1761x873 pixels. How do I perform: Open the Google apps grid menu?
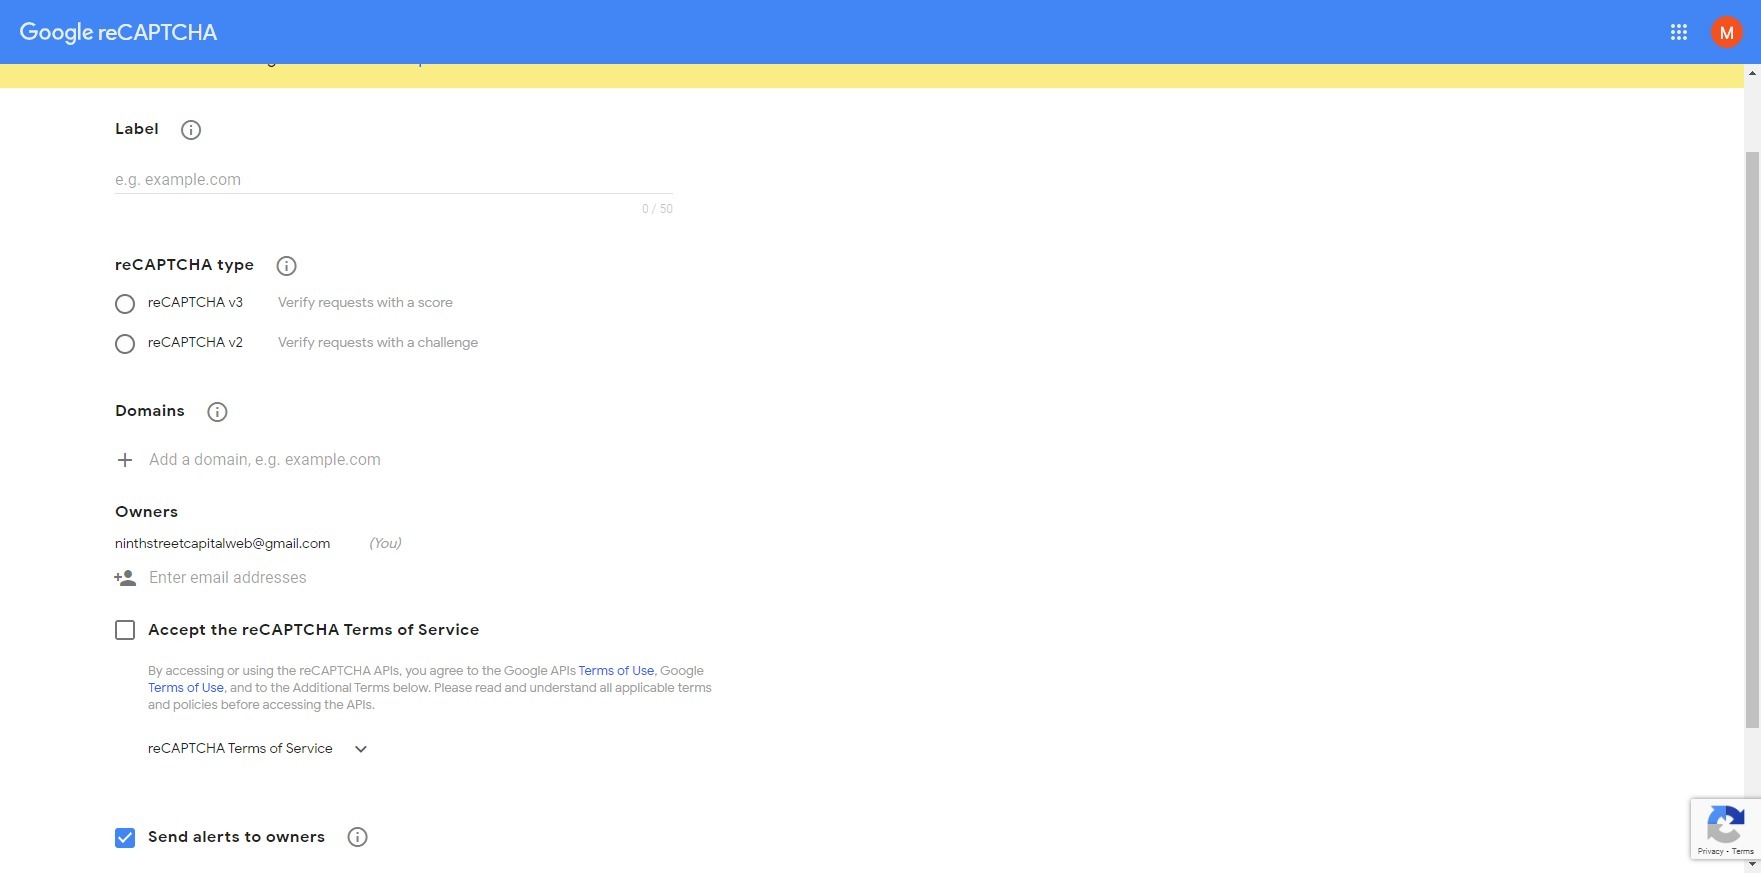tap(1679, 32)
